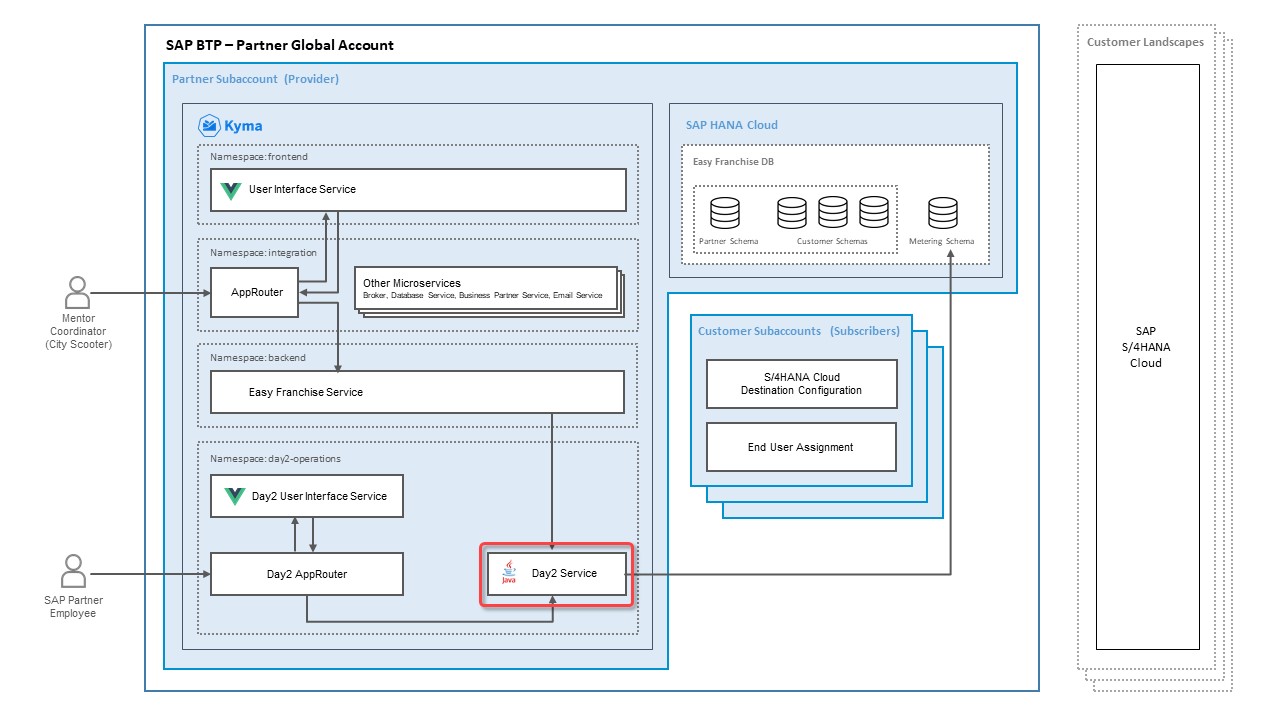Click the Customer Schemas caption
This screenshot has height=720, width=1280.
pyautogui.click(x=832, y=241)
